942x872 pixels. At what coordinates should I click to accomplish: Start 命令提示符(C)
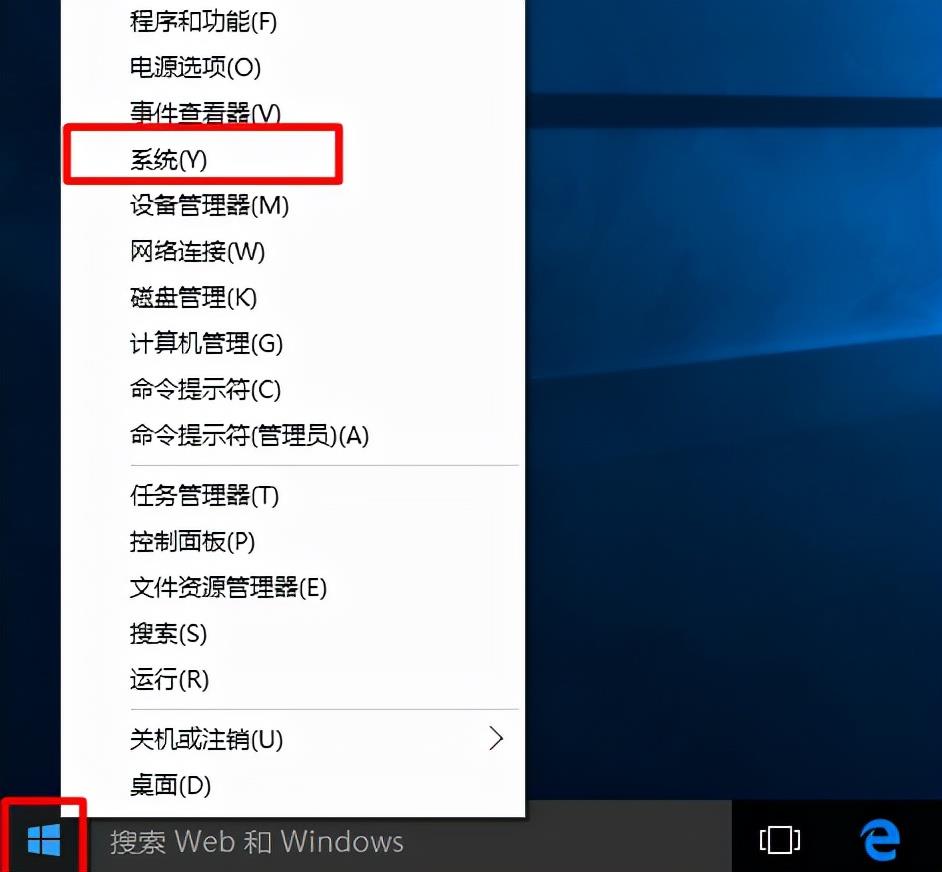click(205, 389)
